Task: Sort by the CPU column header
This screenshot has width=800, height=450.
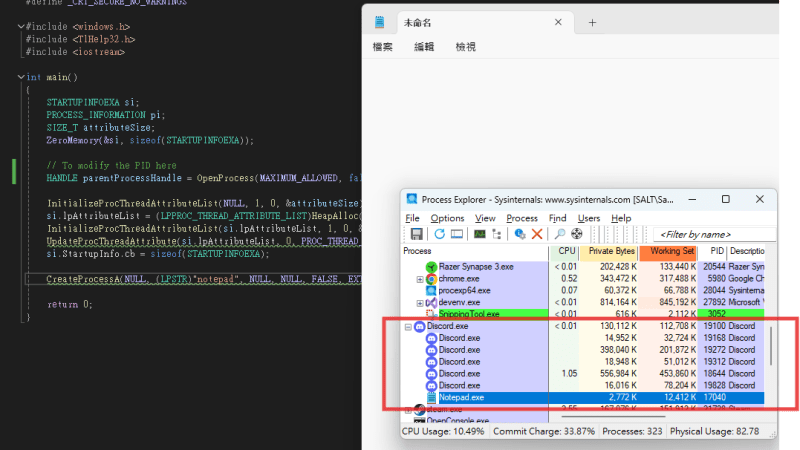Action: (564, 252)
